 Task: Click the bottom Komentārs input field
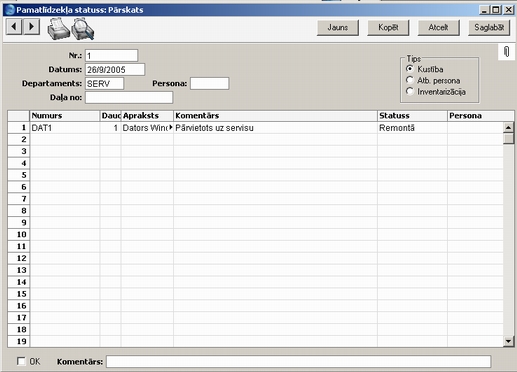[x=298, y=361]
